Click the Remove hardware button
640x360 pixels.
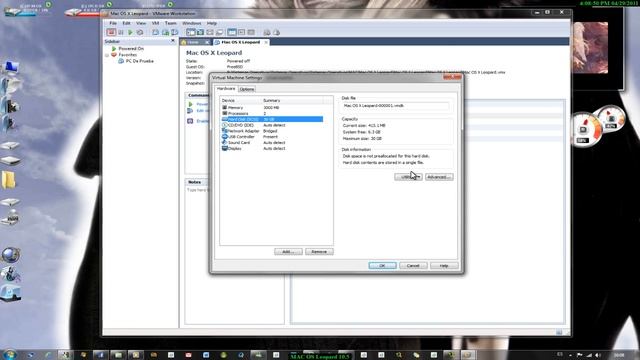point(319,251)
